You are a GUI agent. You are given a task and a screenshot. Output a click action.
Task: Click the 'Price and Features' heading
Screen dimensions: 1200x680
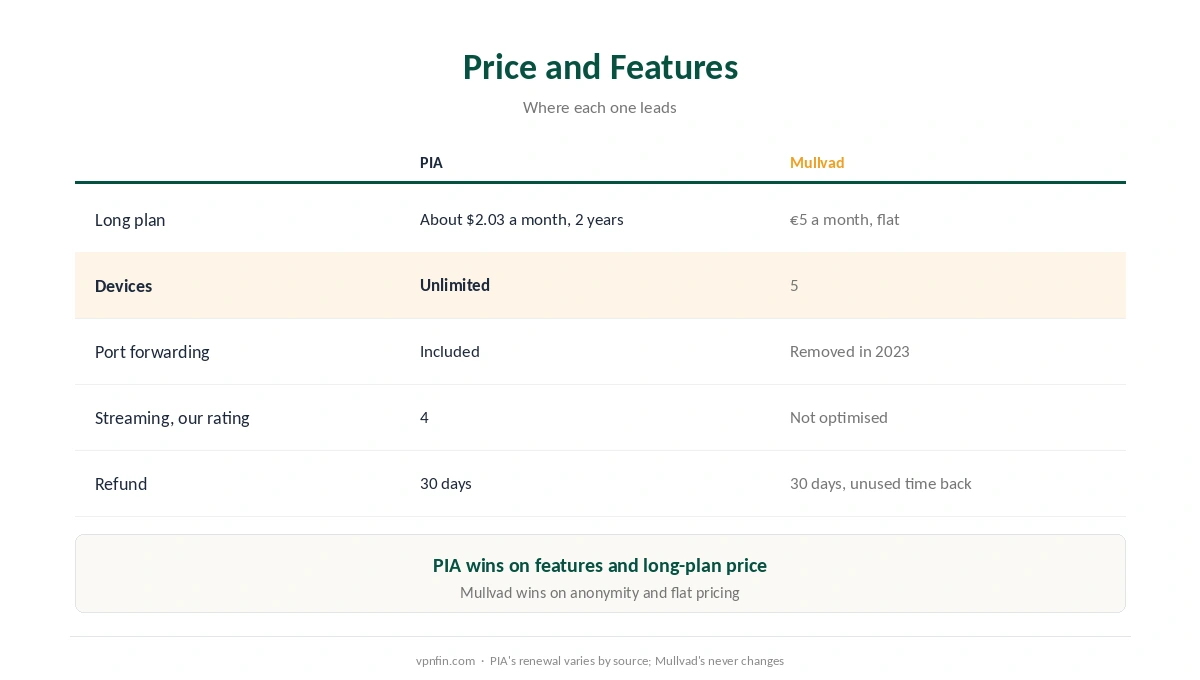tap(600, 67)
